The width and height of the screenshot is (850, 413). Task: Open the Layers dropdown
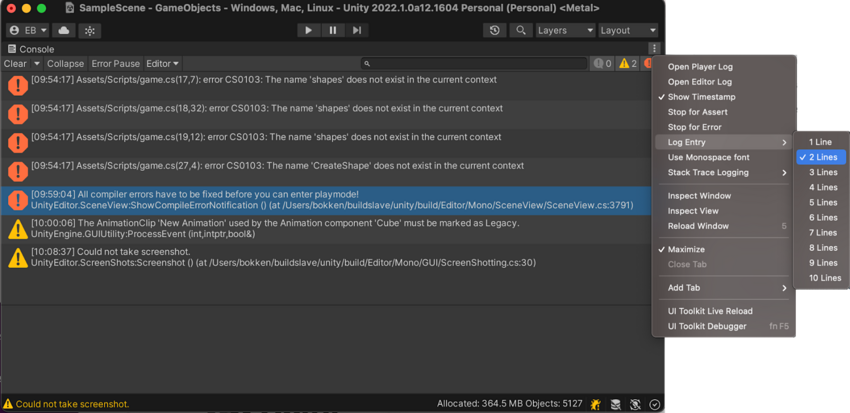coord(565,31)
